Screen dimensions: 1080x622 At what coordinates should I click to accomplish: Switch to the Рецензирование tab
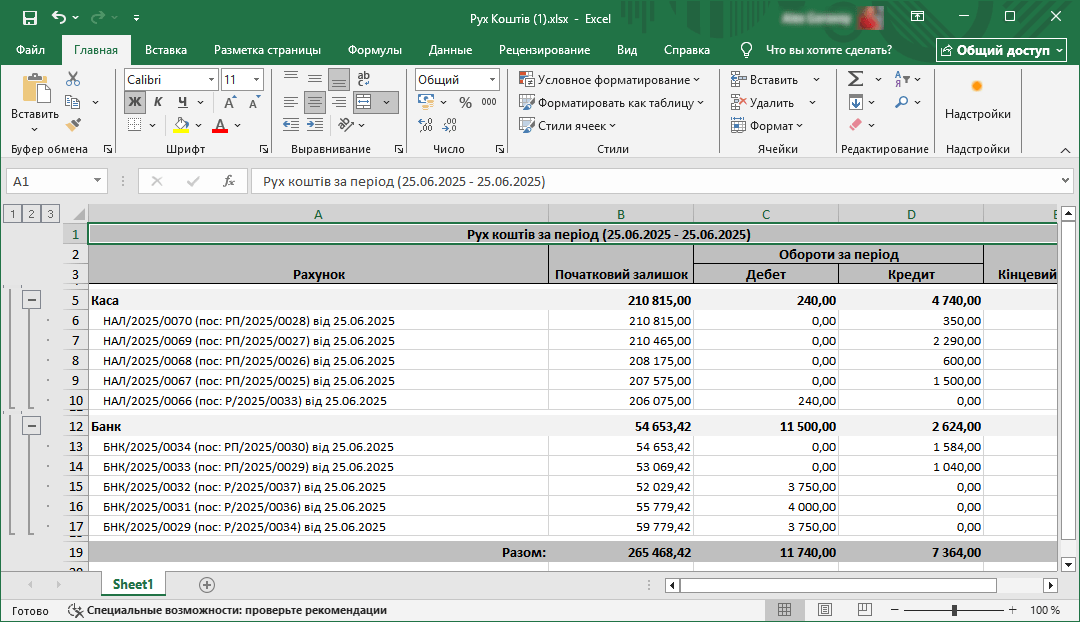[x=544, y=50]
